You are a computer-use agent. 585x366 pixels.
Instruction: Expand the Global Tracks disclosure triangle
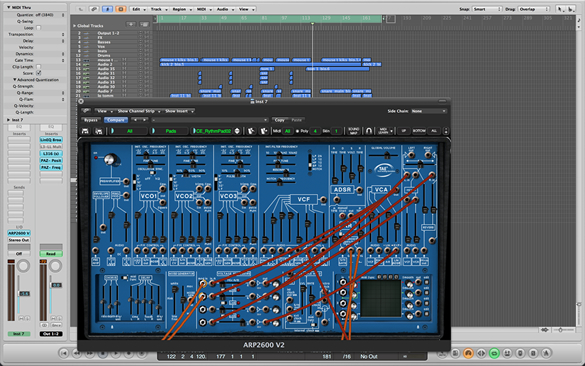[74, 26]
